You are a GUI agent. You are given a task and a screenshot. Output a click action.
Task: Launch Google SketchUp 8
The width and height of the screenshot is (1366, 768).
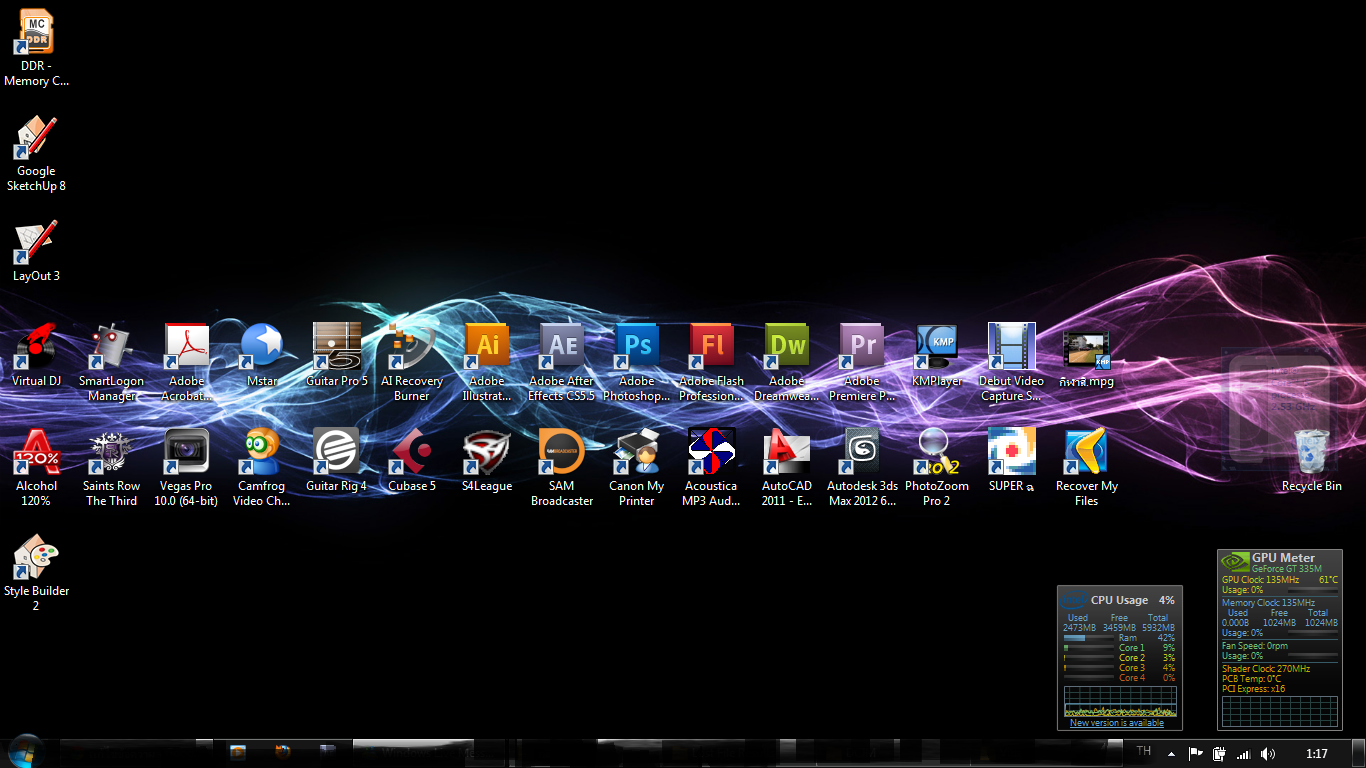point(36,152)
